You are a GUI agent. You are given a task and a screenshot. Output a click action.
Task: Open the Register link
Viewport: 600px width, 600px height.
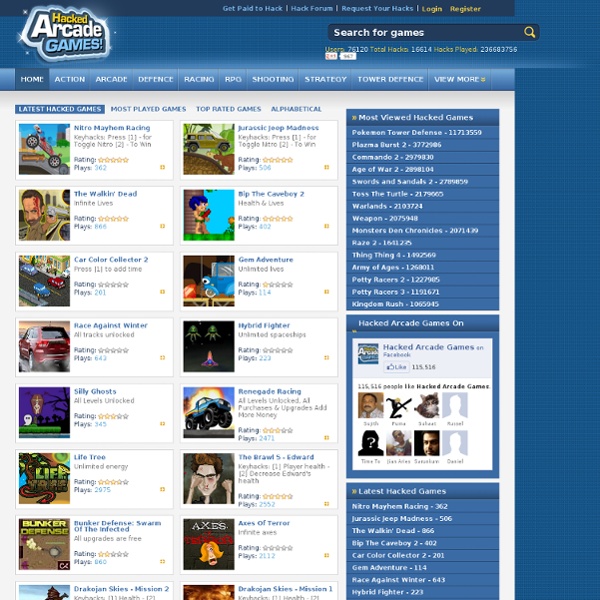[x=465, y=8]
